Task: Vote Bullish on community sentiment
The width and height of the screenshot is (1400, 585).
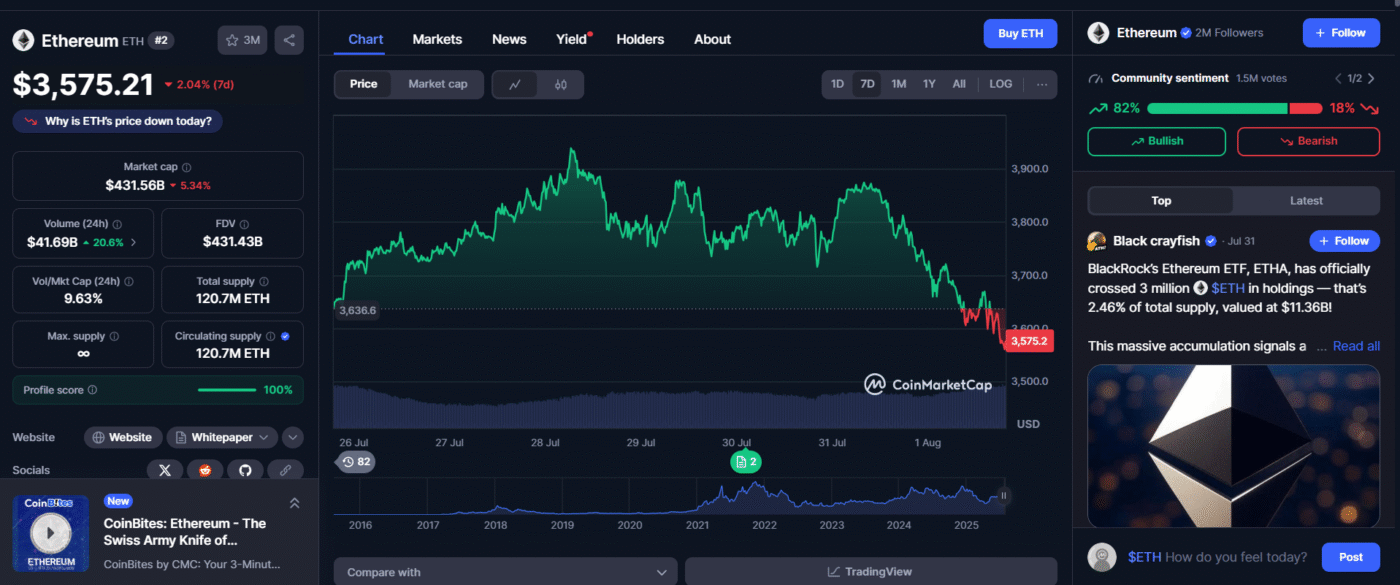Action: 1157,141
